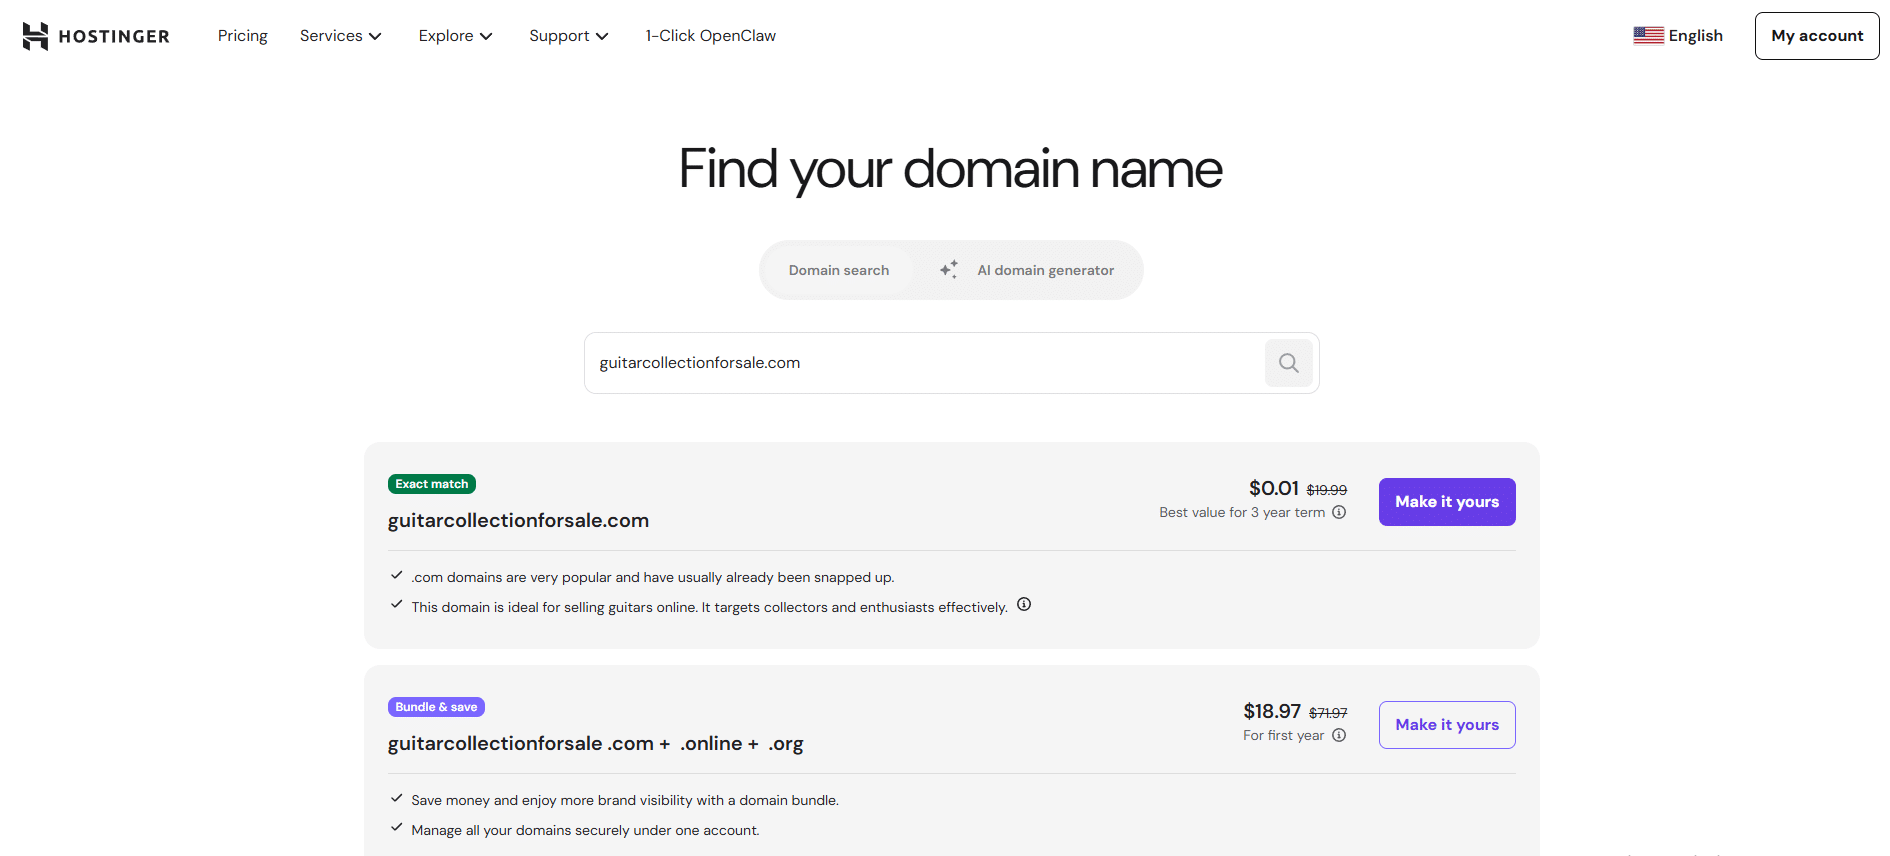Click 'Make it yours' on the bundle offer

[1446, 724]
